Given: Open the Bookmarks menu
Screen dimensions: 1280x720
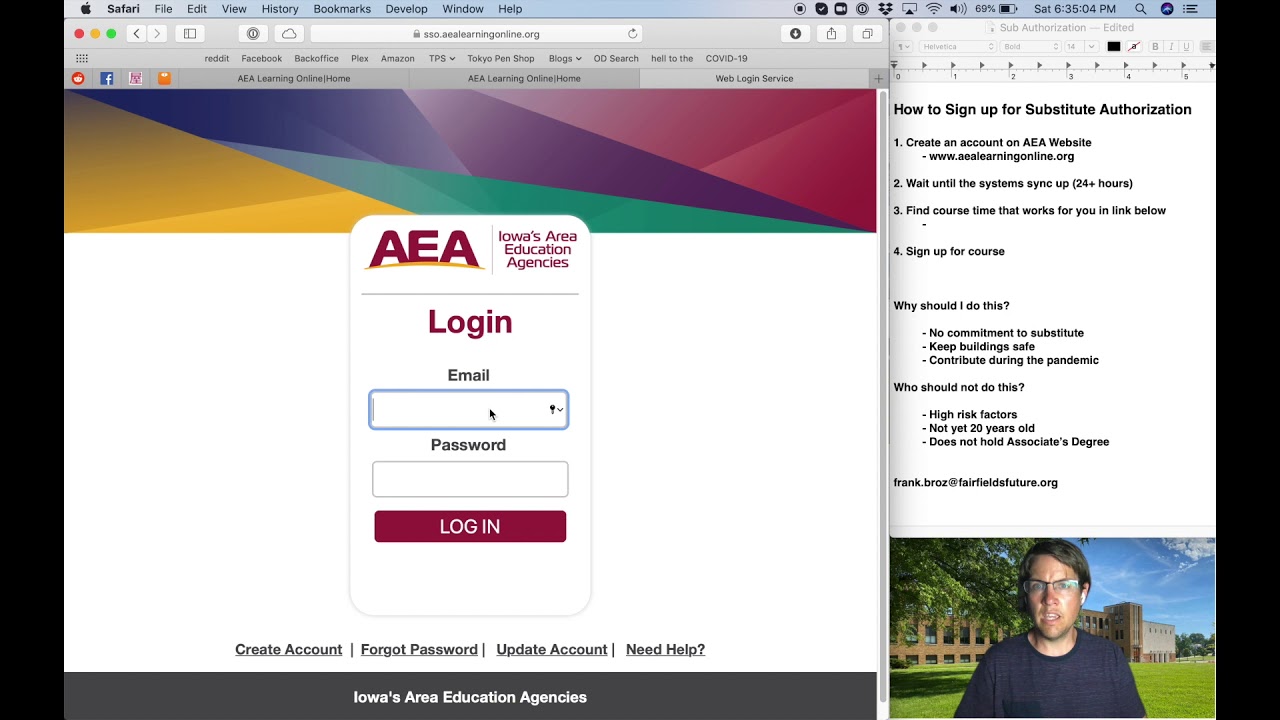Looking at the screenshot, I should click(342, 9).
